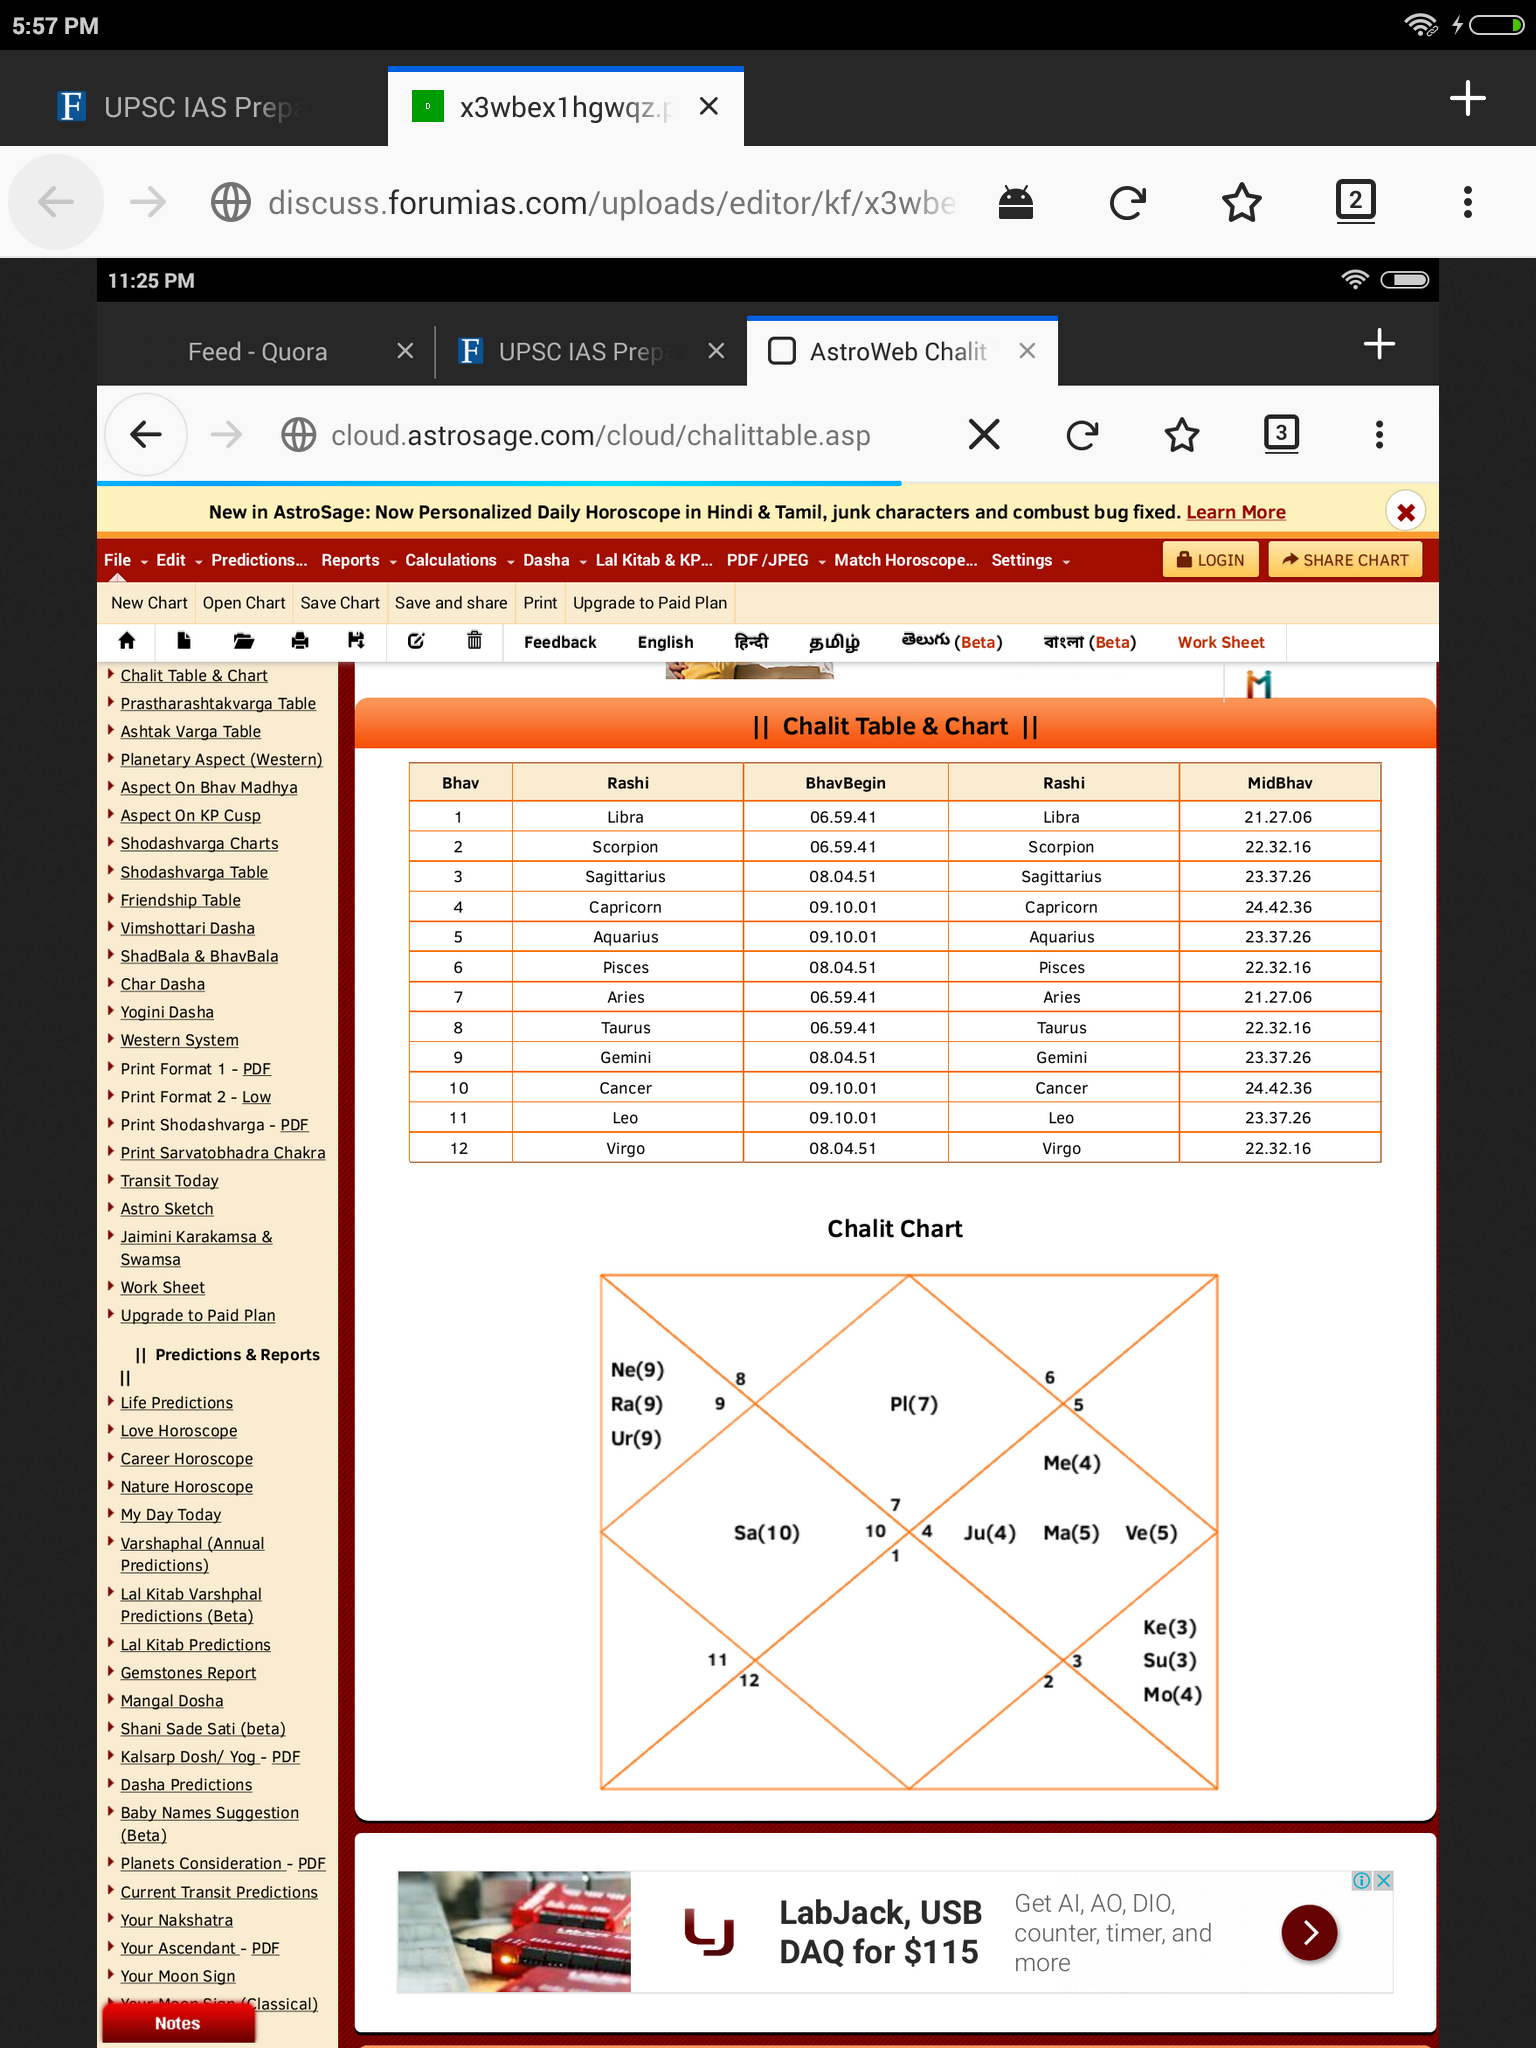Open Mangal Dosha sidebar link
This screenshot has width=1536, height=2048.
pos(172,1701)
